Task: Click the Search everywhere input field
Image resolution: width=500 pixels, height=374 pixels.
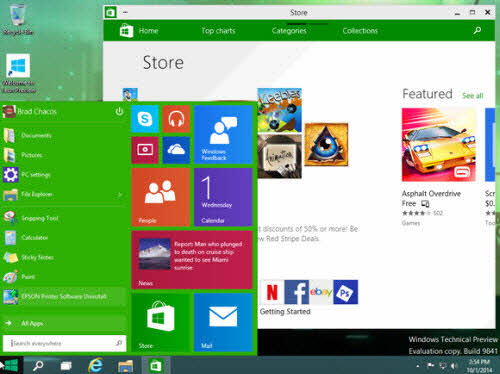Action: (64, 343)
